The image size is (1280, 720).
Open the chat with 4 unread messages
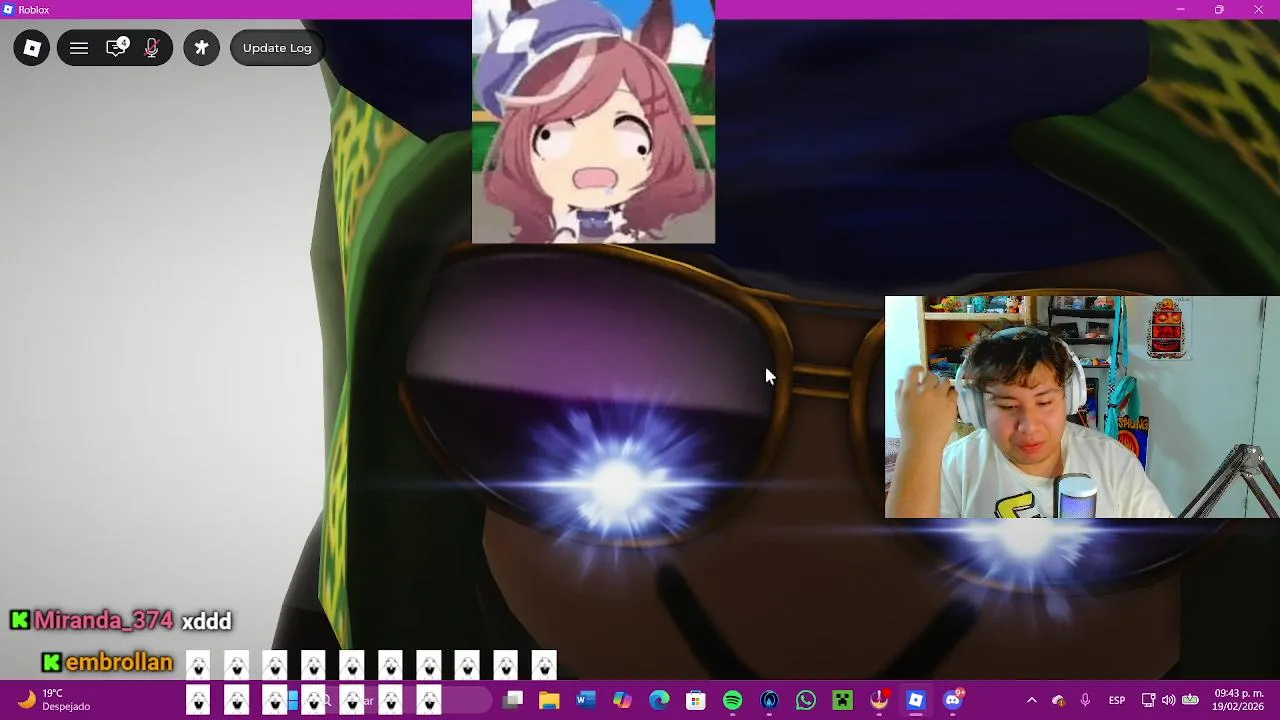pos(117,48)
